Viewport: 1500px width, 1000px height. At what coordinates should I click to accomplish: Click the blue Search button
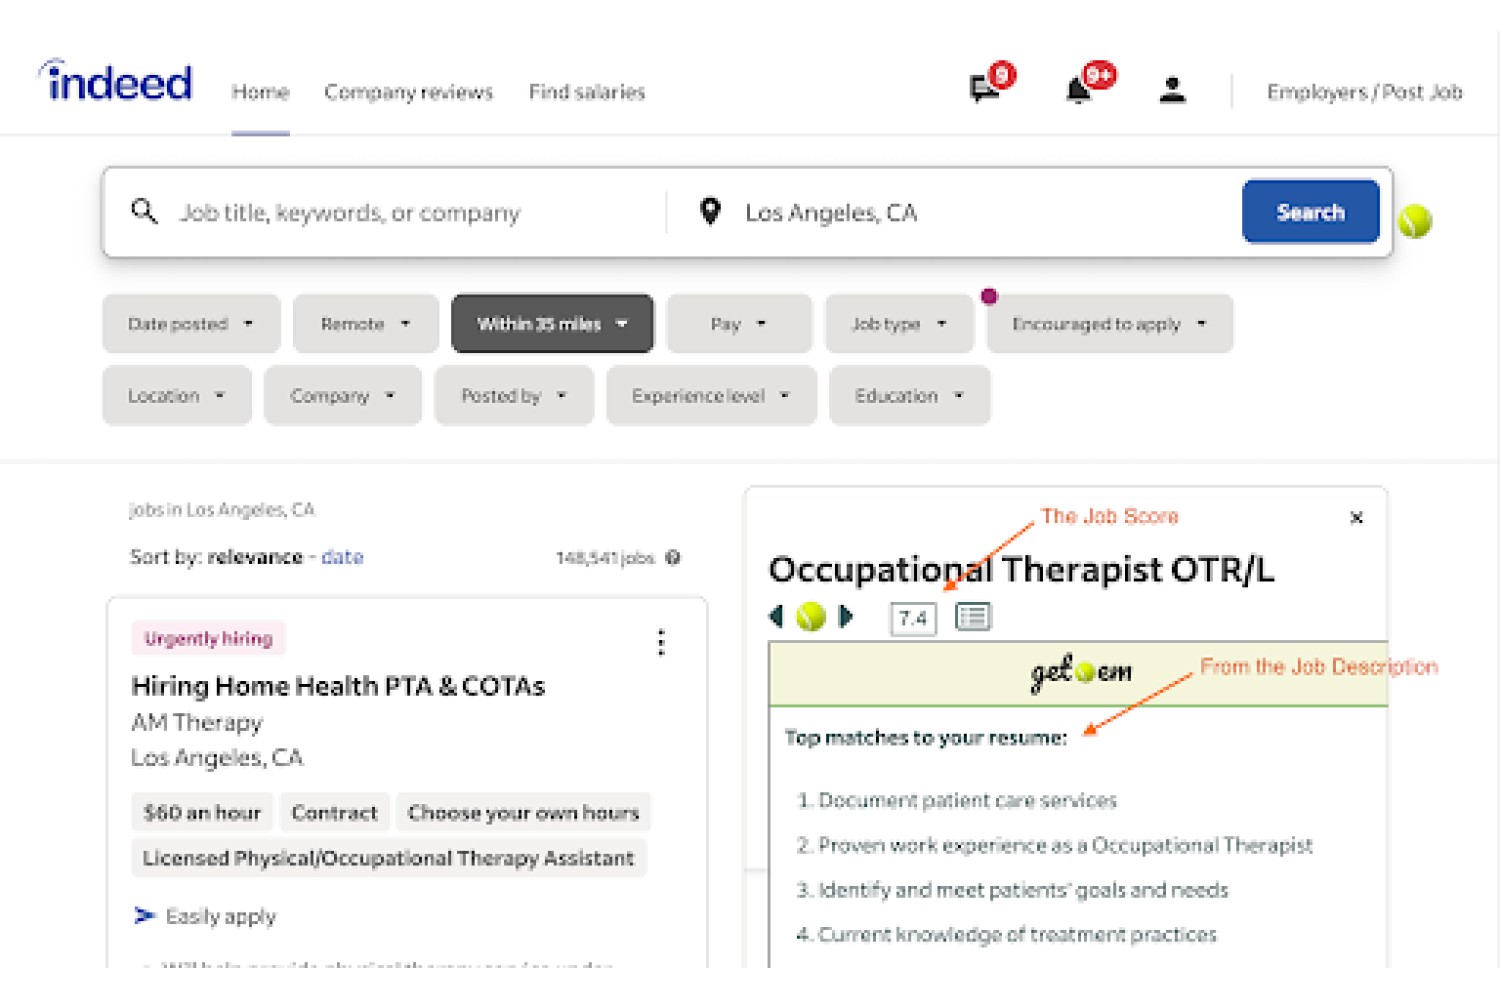[x=1310, y=211]
